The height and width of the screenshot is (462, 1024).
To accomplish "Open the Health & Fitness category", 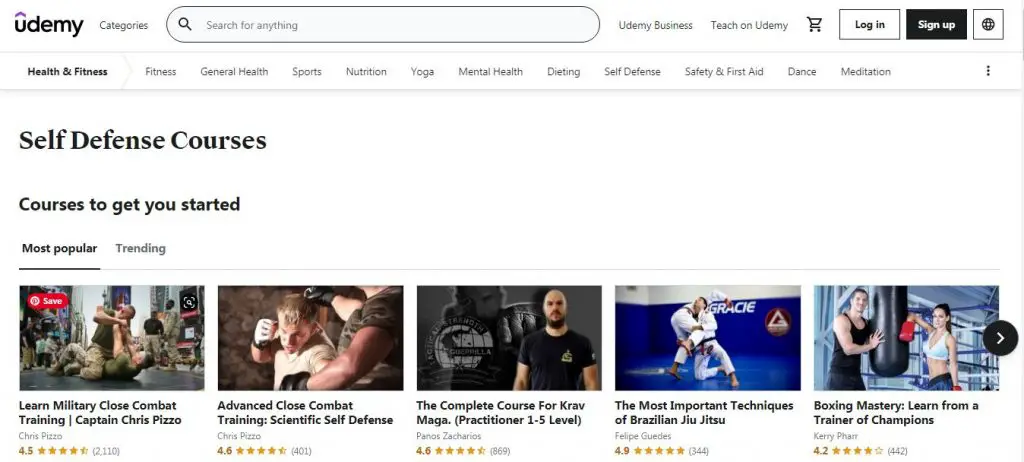I will (x=67, y=71).
